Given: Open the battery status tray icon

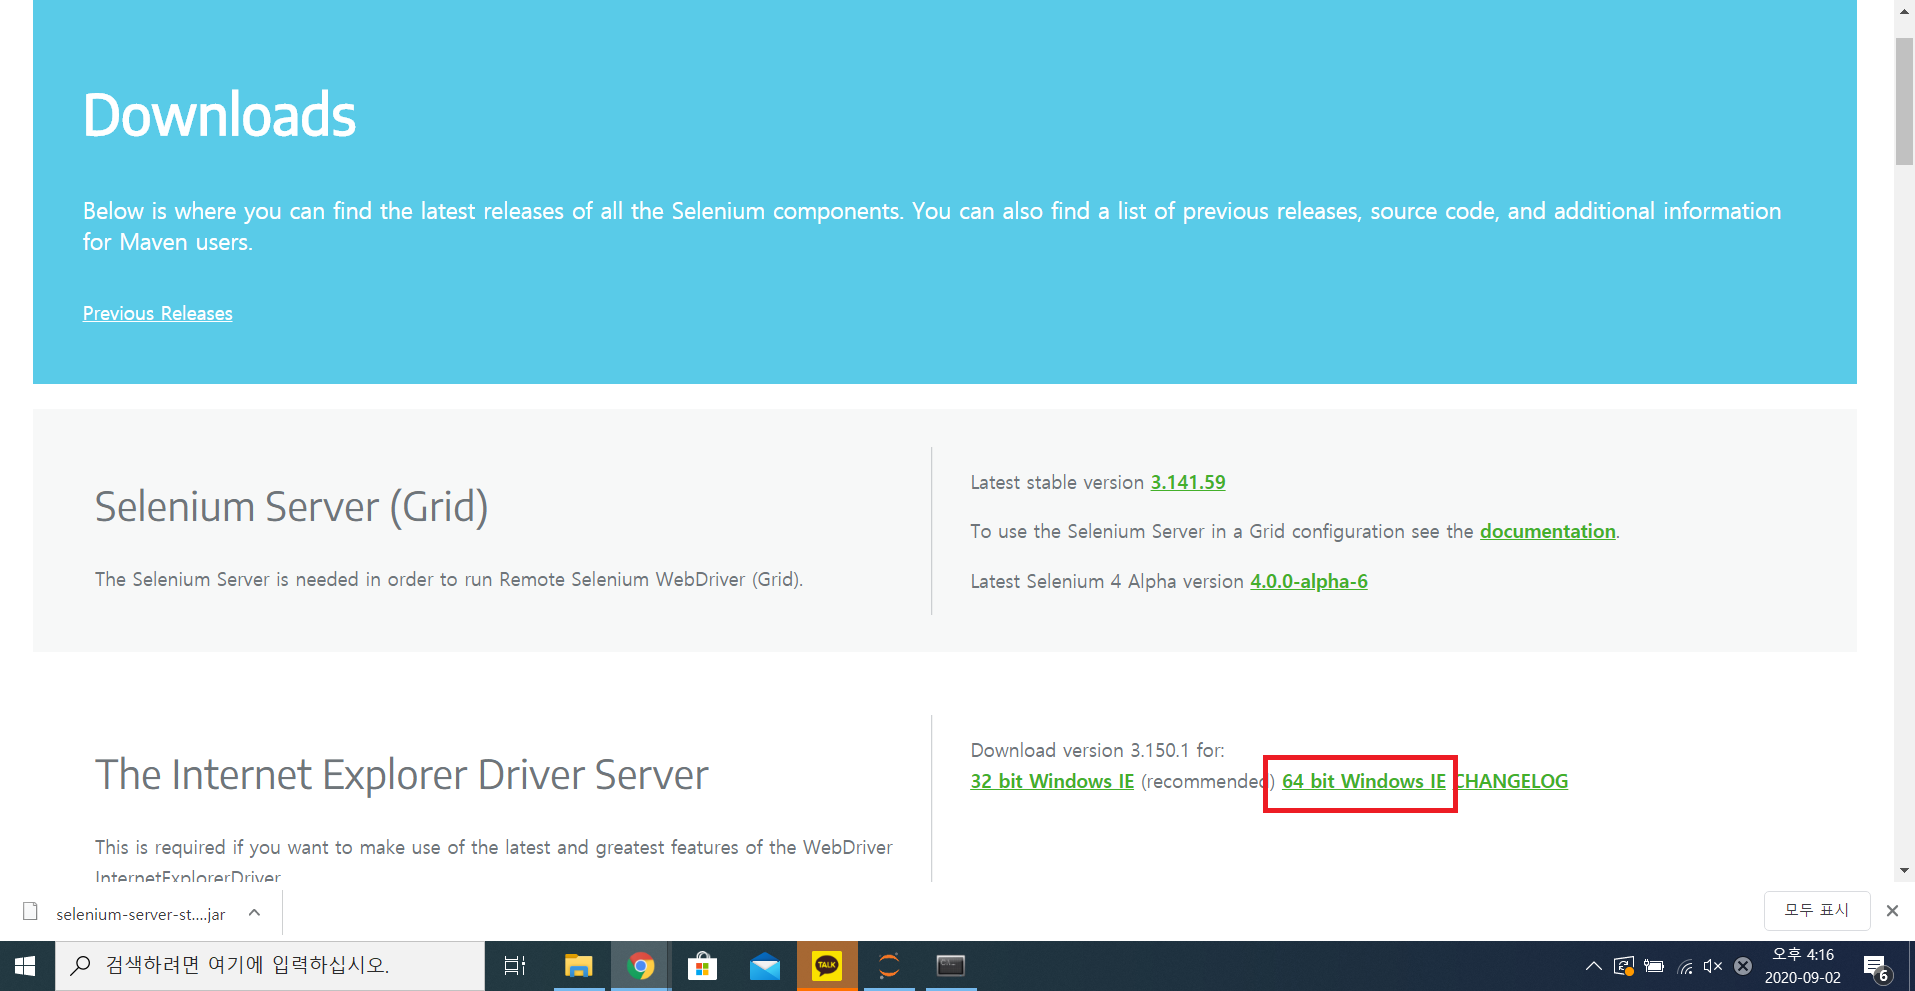Looking at the screenshot, I should point(1654,966).
